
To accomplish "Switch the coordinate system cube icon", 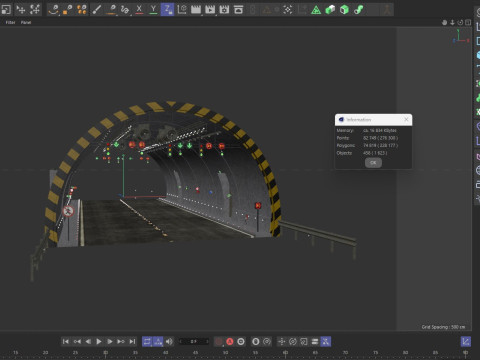I will pos(182,9).
